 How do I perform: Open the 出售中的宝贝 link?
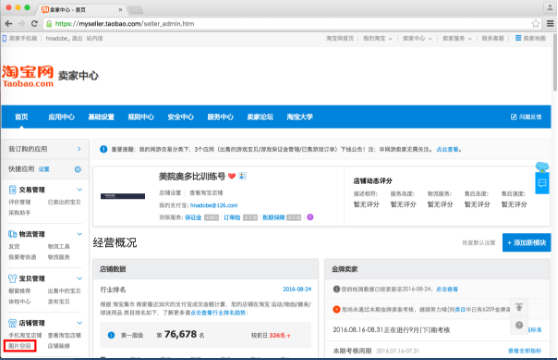(64, 291)
